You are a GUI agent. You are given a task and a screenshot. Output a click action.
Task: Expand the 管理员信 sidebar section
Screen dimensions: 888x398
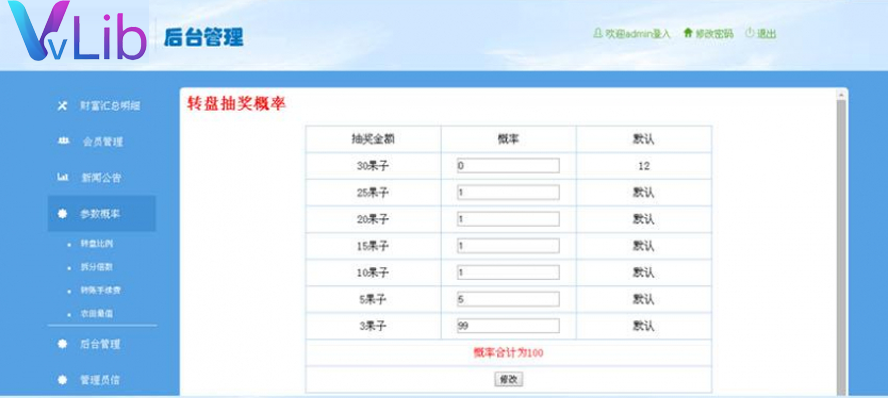[x=101, y=380]
